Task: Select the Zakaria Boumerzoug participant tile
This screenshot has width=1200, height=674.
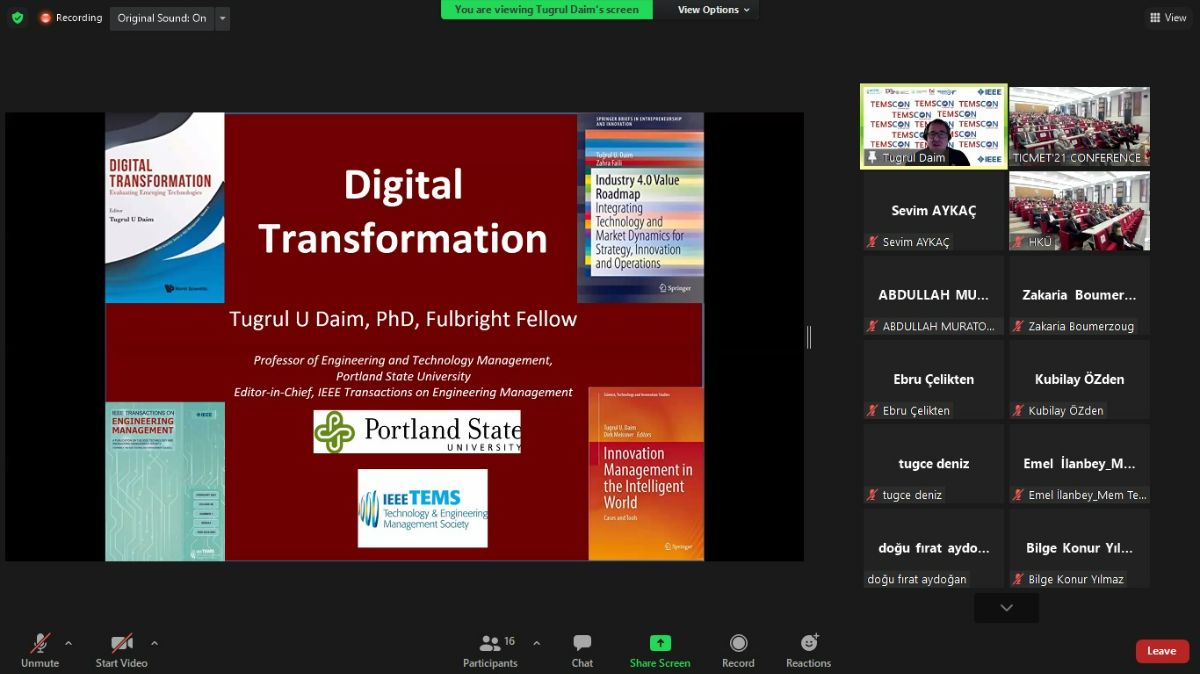Action: (1079, 295)
